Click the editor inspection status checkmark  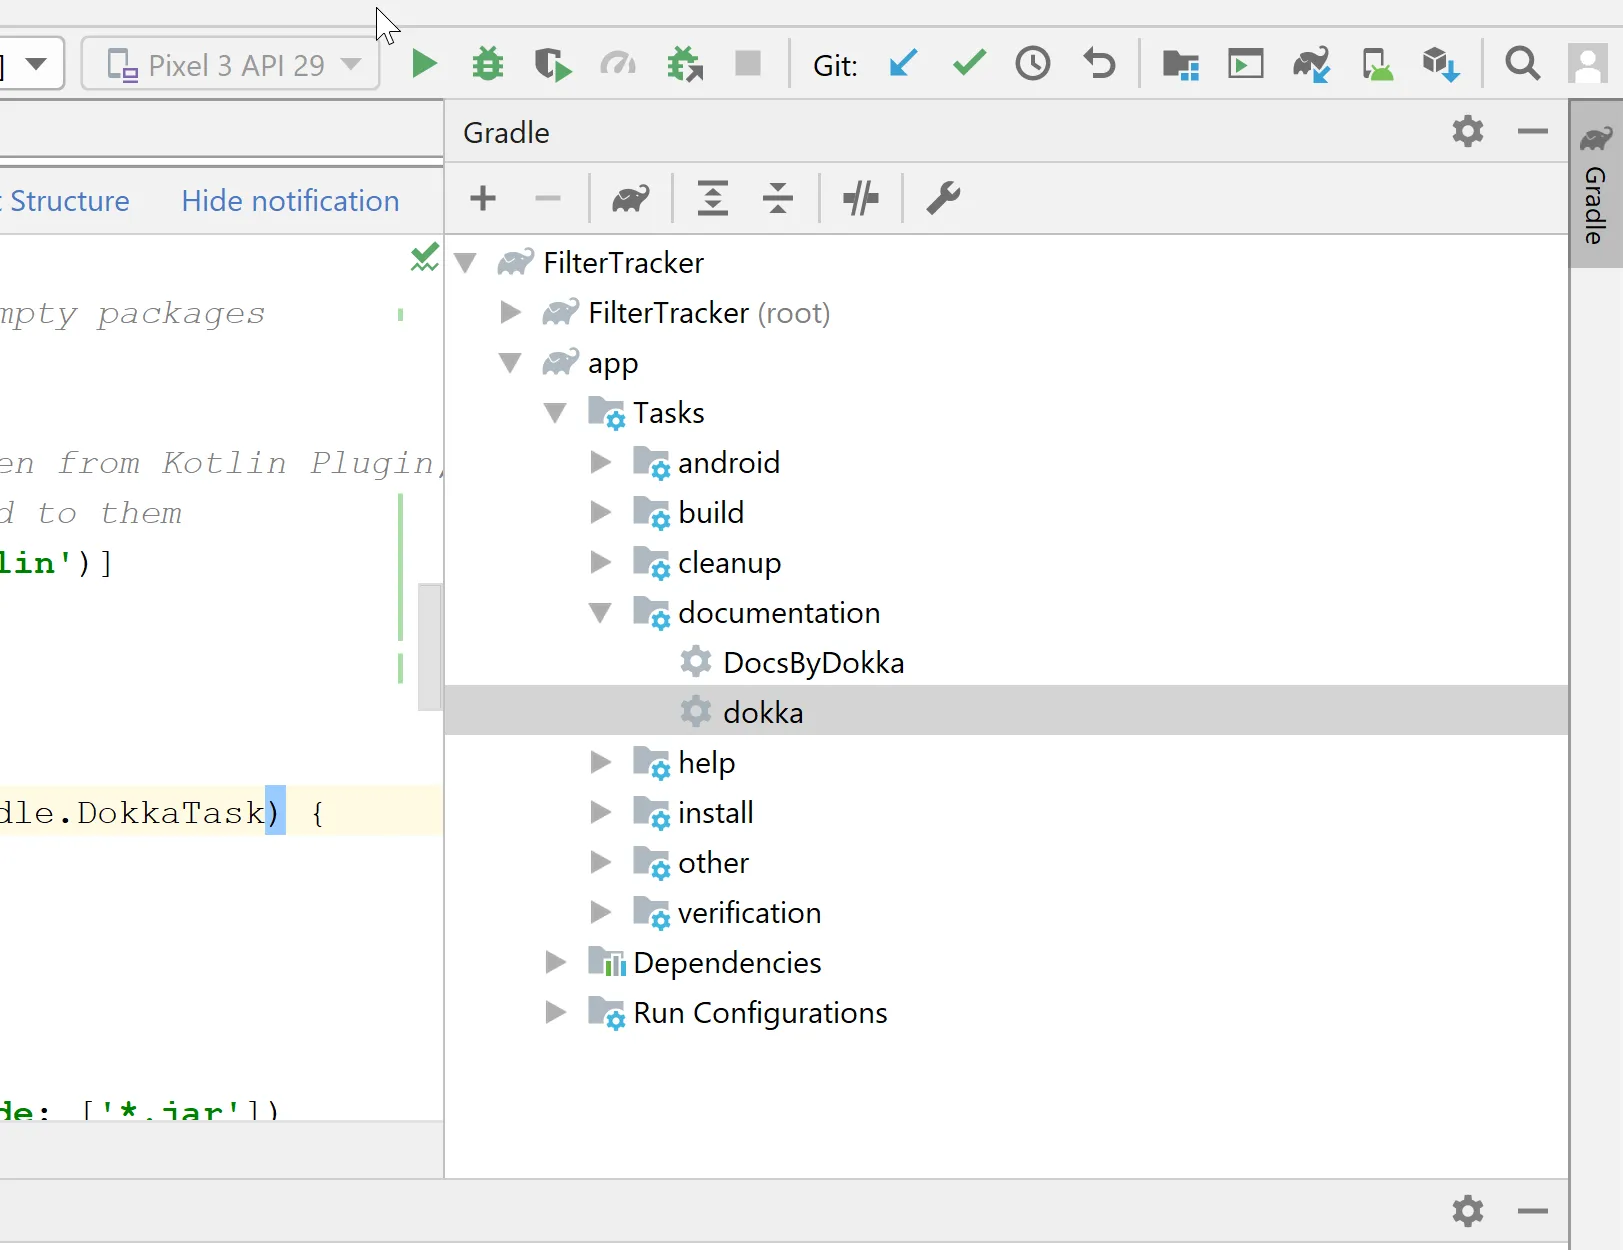coord(425,258)
